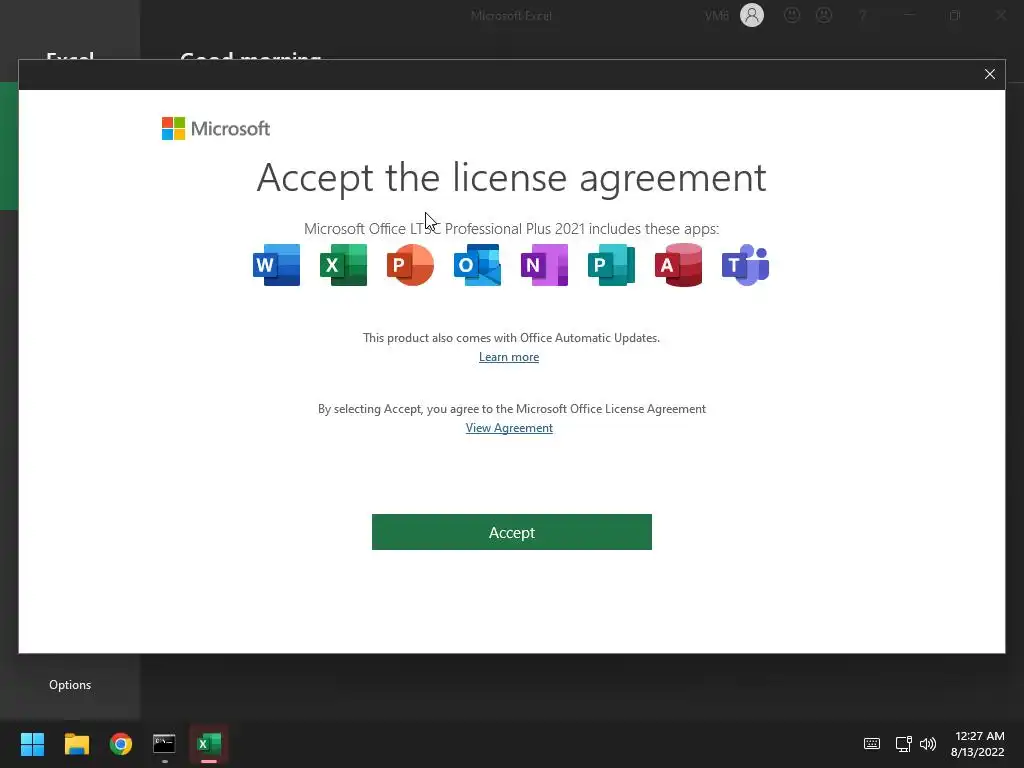The width and height of the screenshot is (1024, 768).
Task: Click the 'By selecting Accept' sentence
Action: [x=511, y=409]
